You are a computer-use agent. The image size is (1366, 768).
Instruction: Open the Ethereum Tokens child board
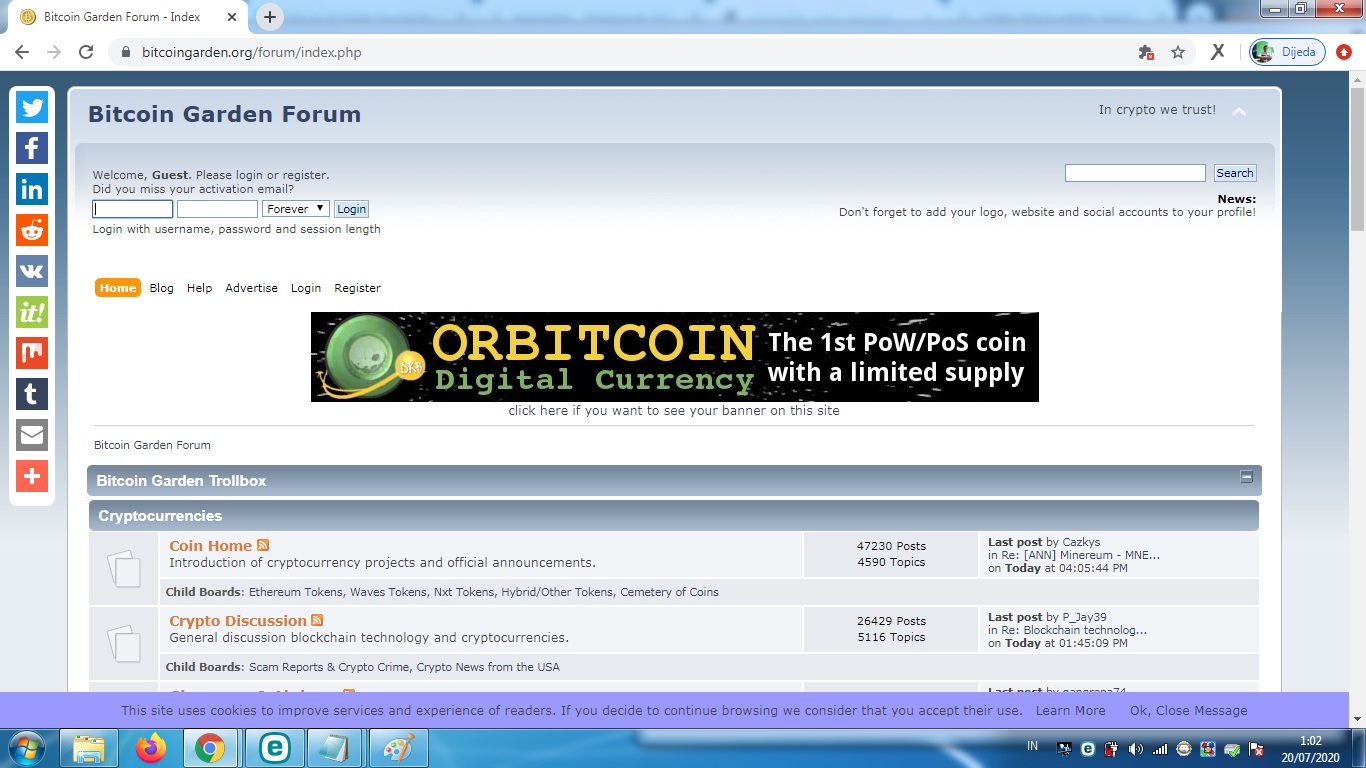click(x=296, y=592)
